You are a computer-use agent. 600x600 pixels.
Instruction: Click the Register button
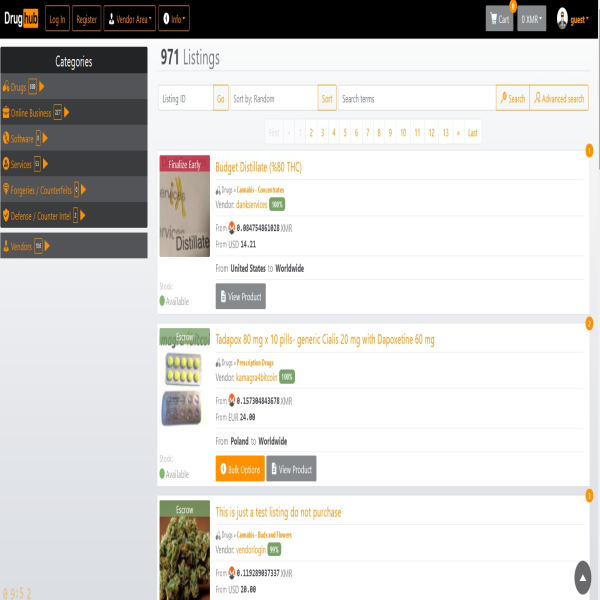[x=87, y=19]
